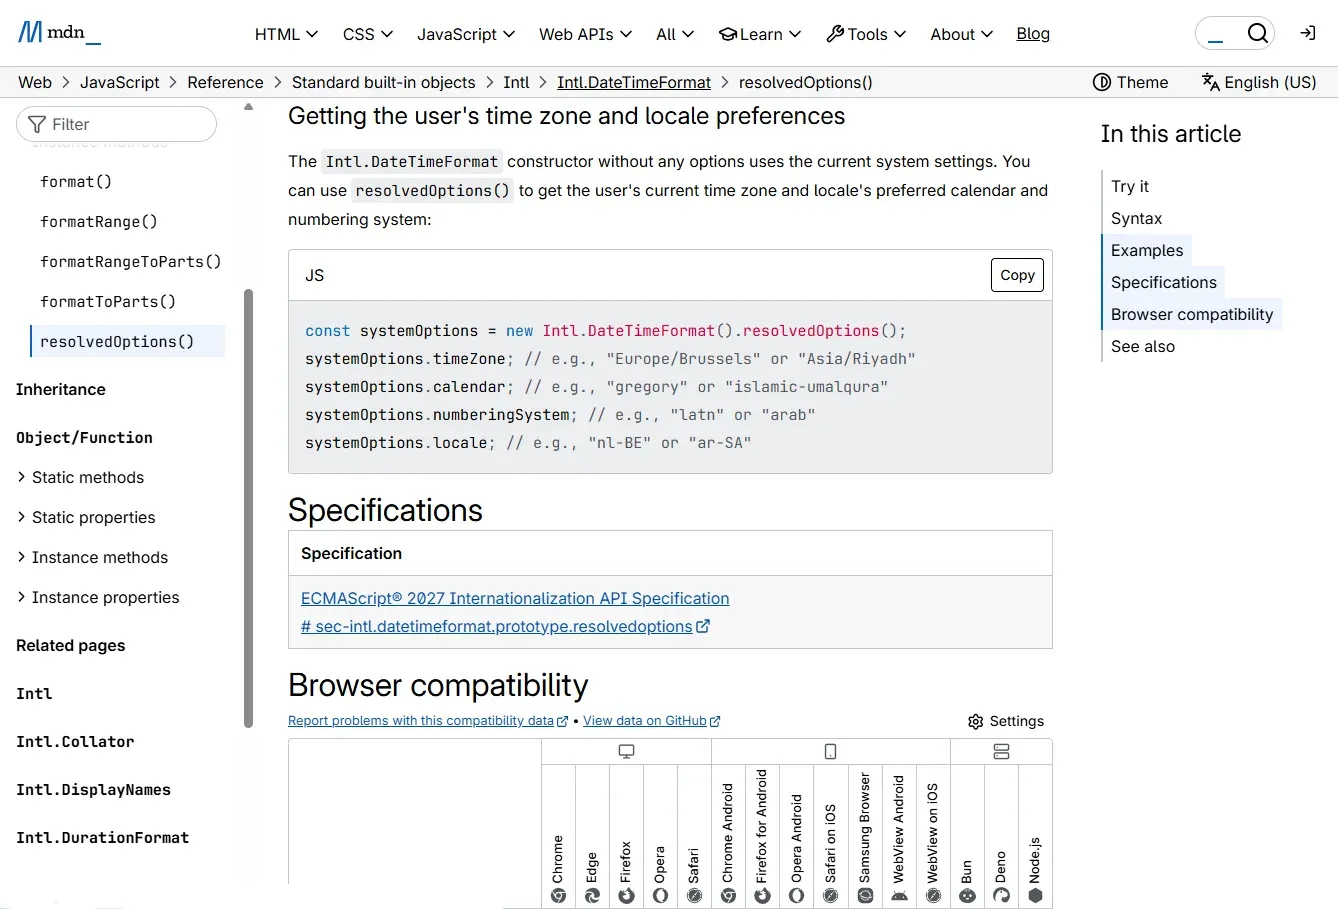Open Report problems with this compatibility data

click(428, 721)
